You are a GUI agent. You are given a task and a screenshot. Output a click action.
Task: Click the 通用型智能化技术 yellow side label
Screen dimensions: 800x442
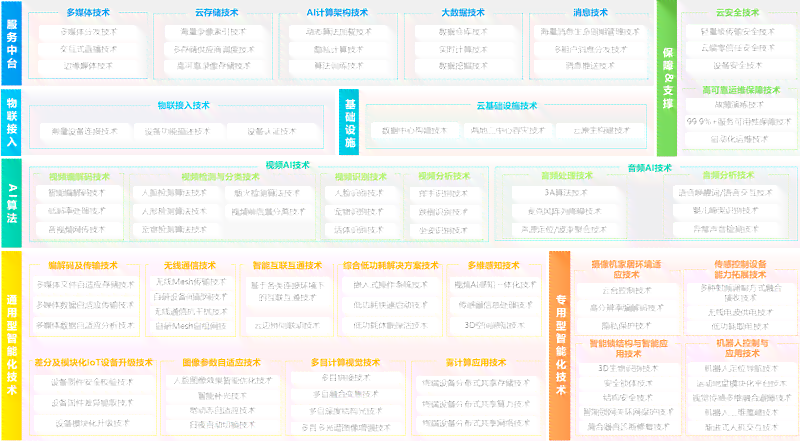point(11,346)
